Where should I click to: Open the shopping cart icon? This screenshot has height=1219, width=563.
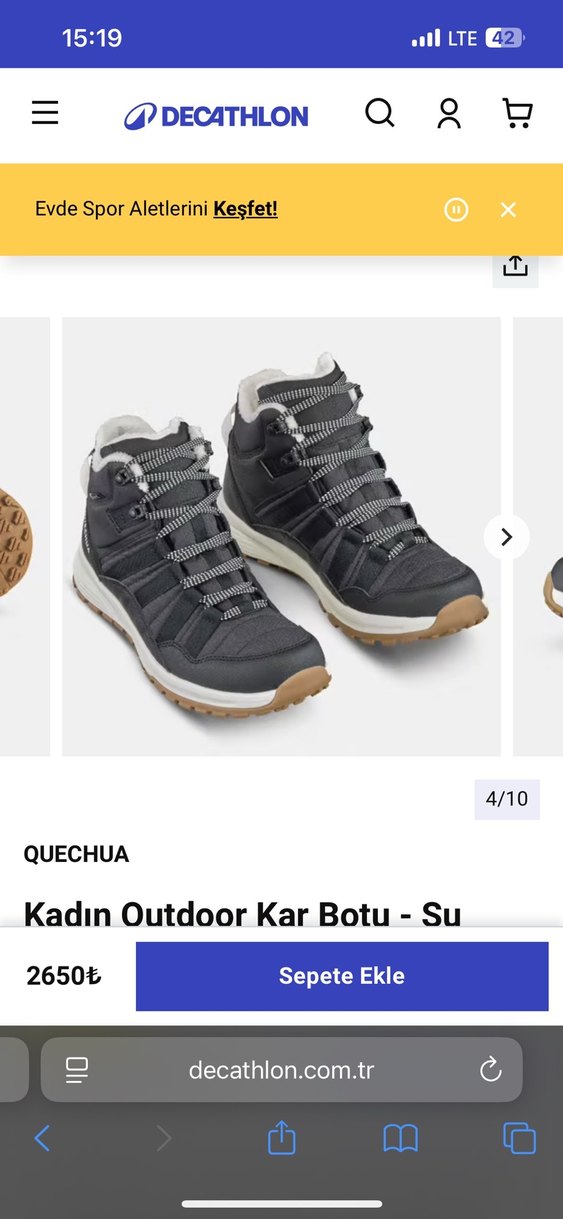tap(517, 114)
